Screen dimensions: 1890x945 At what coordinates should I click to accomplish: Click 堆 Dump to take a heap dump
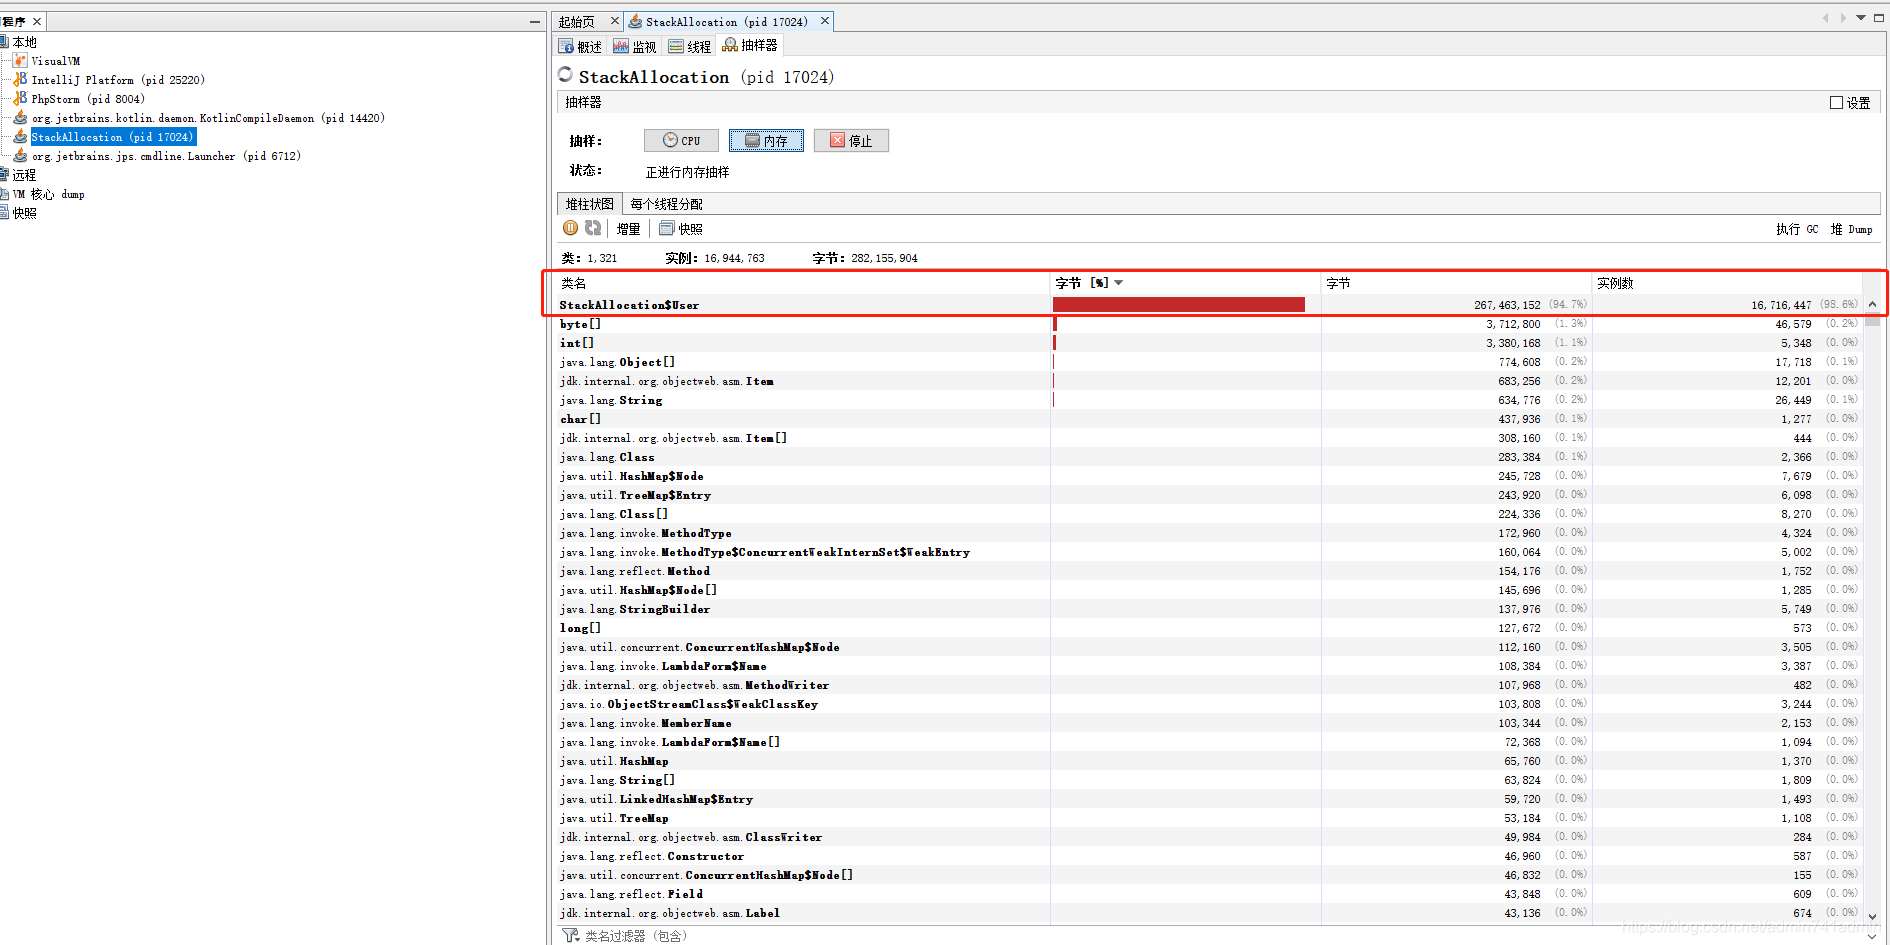1851,229
